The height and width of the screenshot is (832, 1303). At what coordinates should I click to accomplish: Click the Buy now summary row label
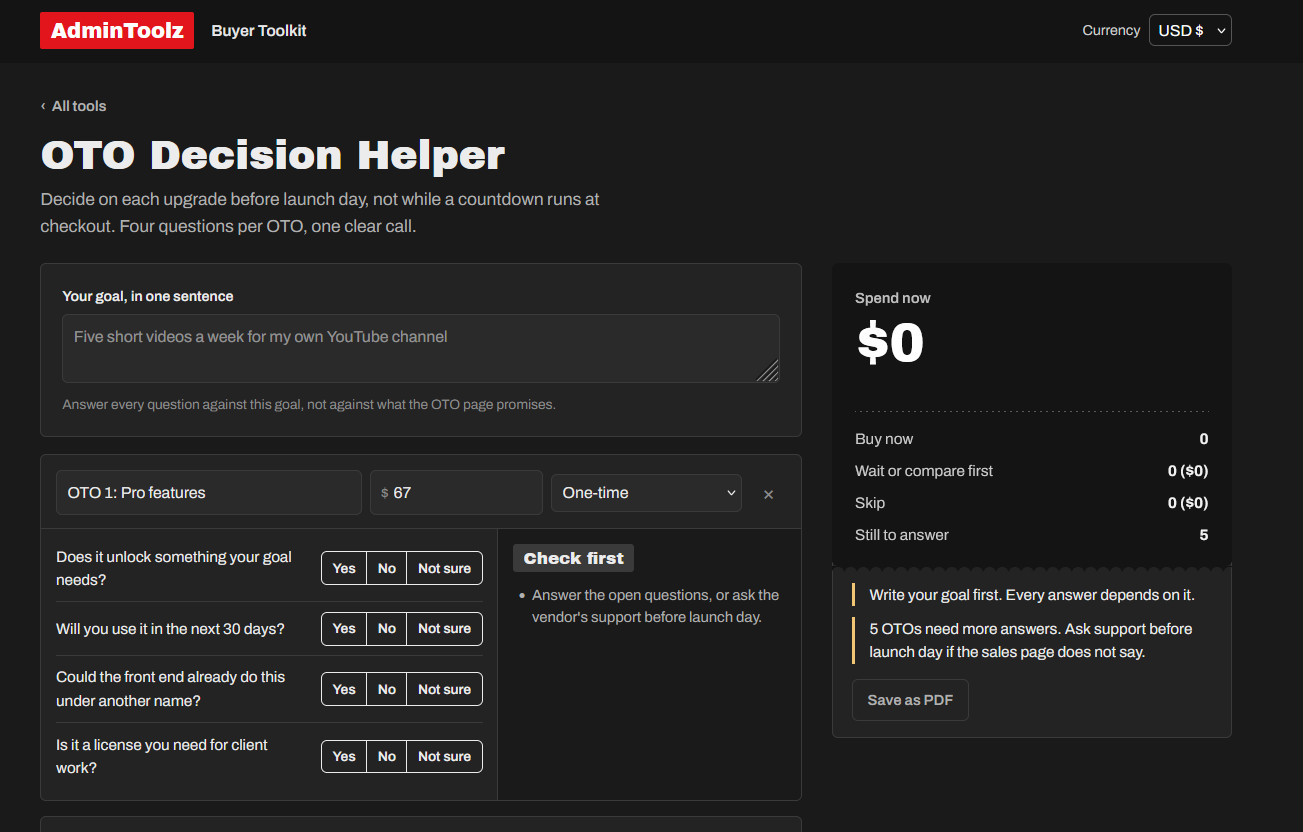point(884,439)
